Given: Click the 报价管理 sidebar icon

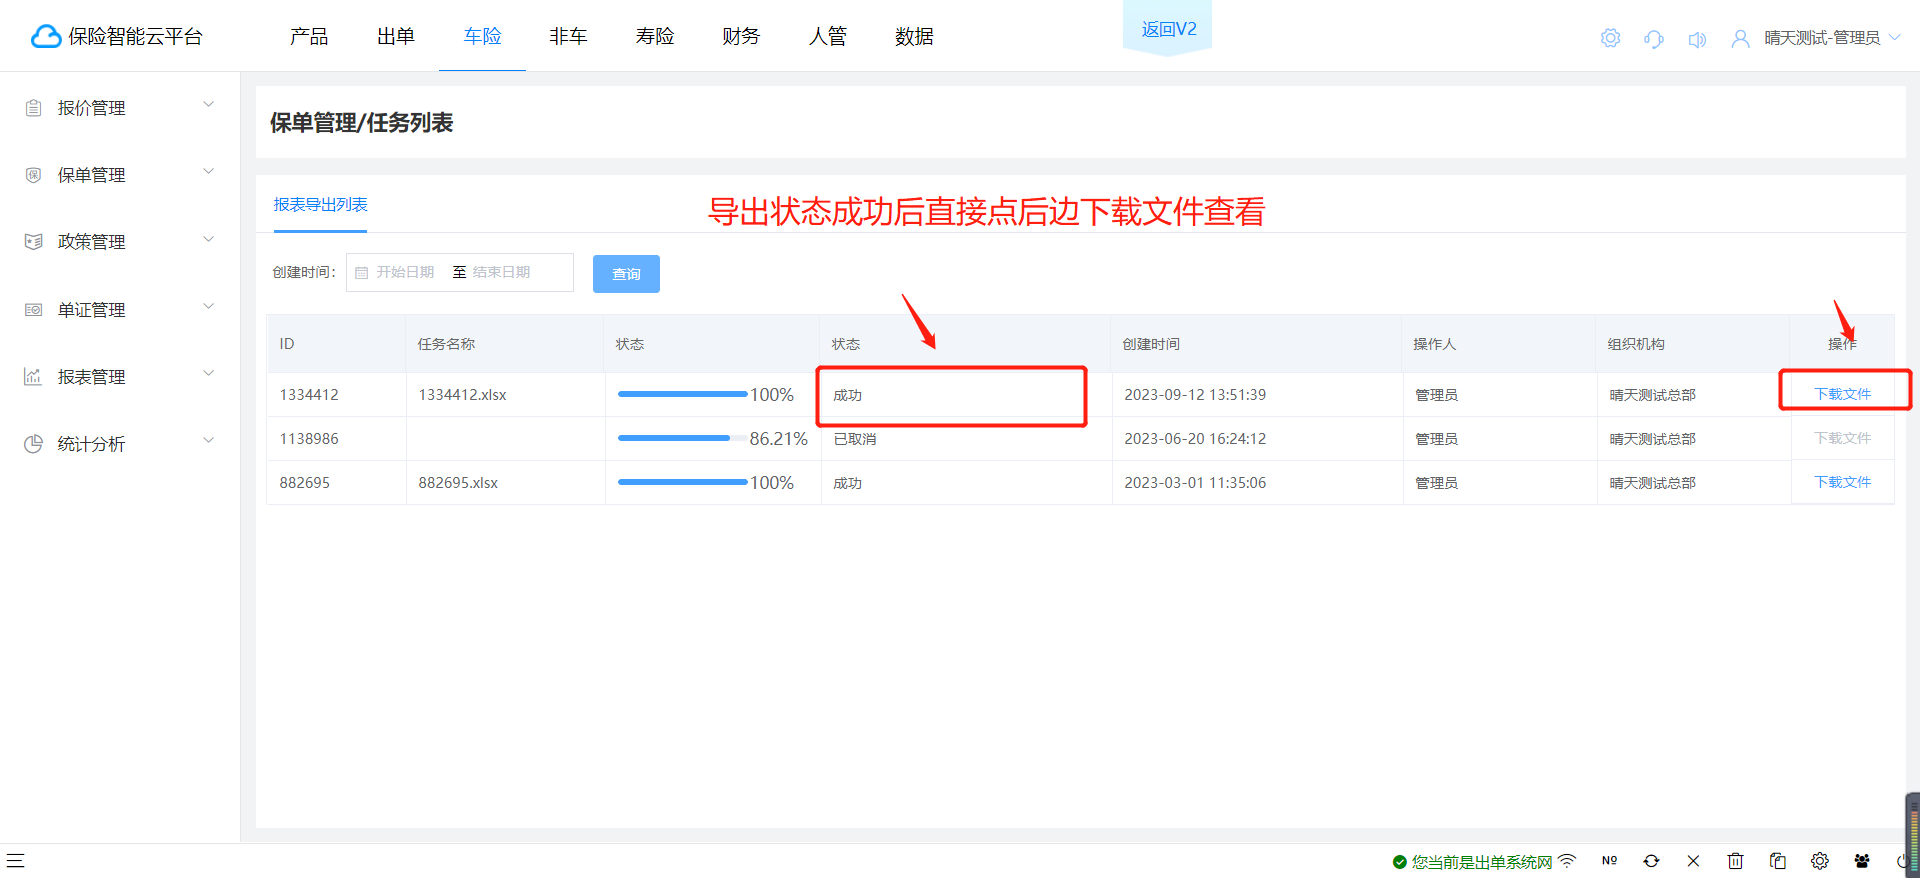Looking at the screenshot, I should pos(33,108).
